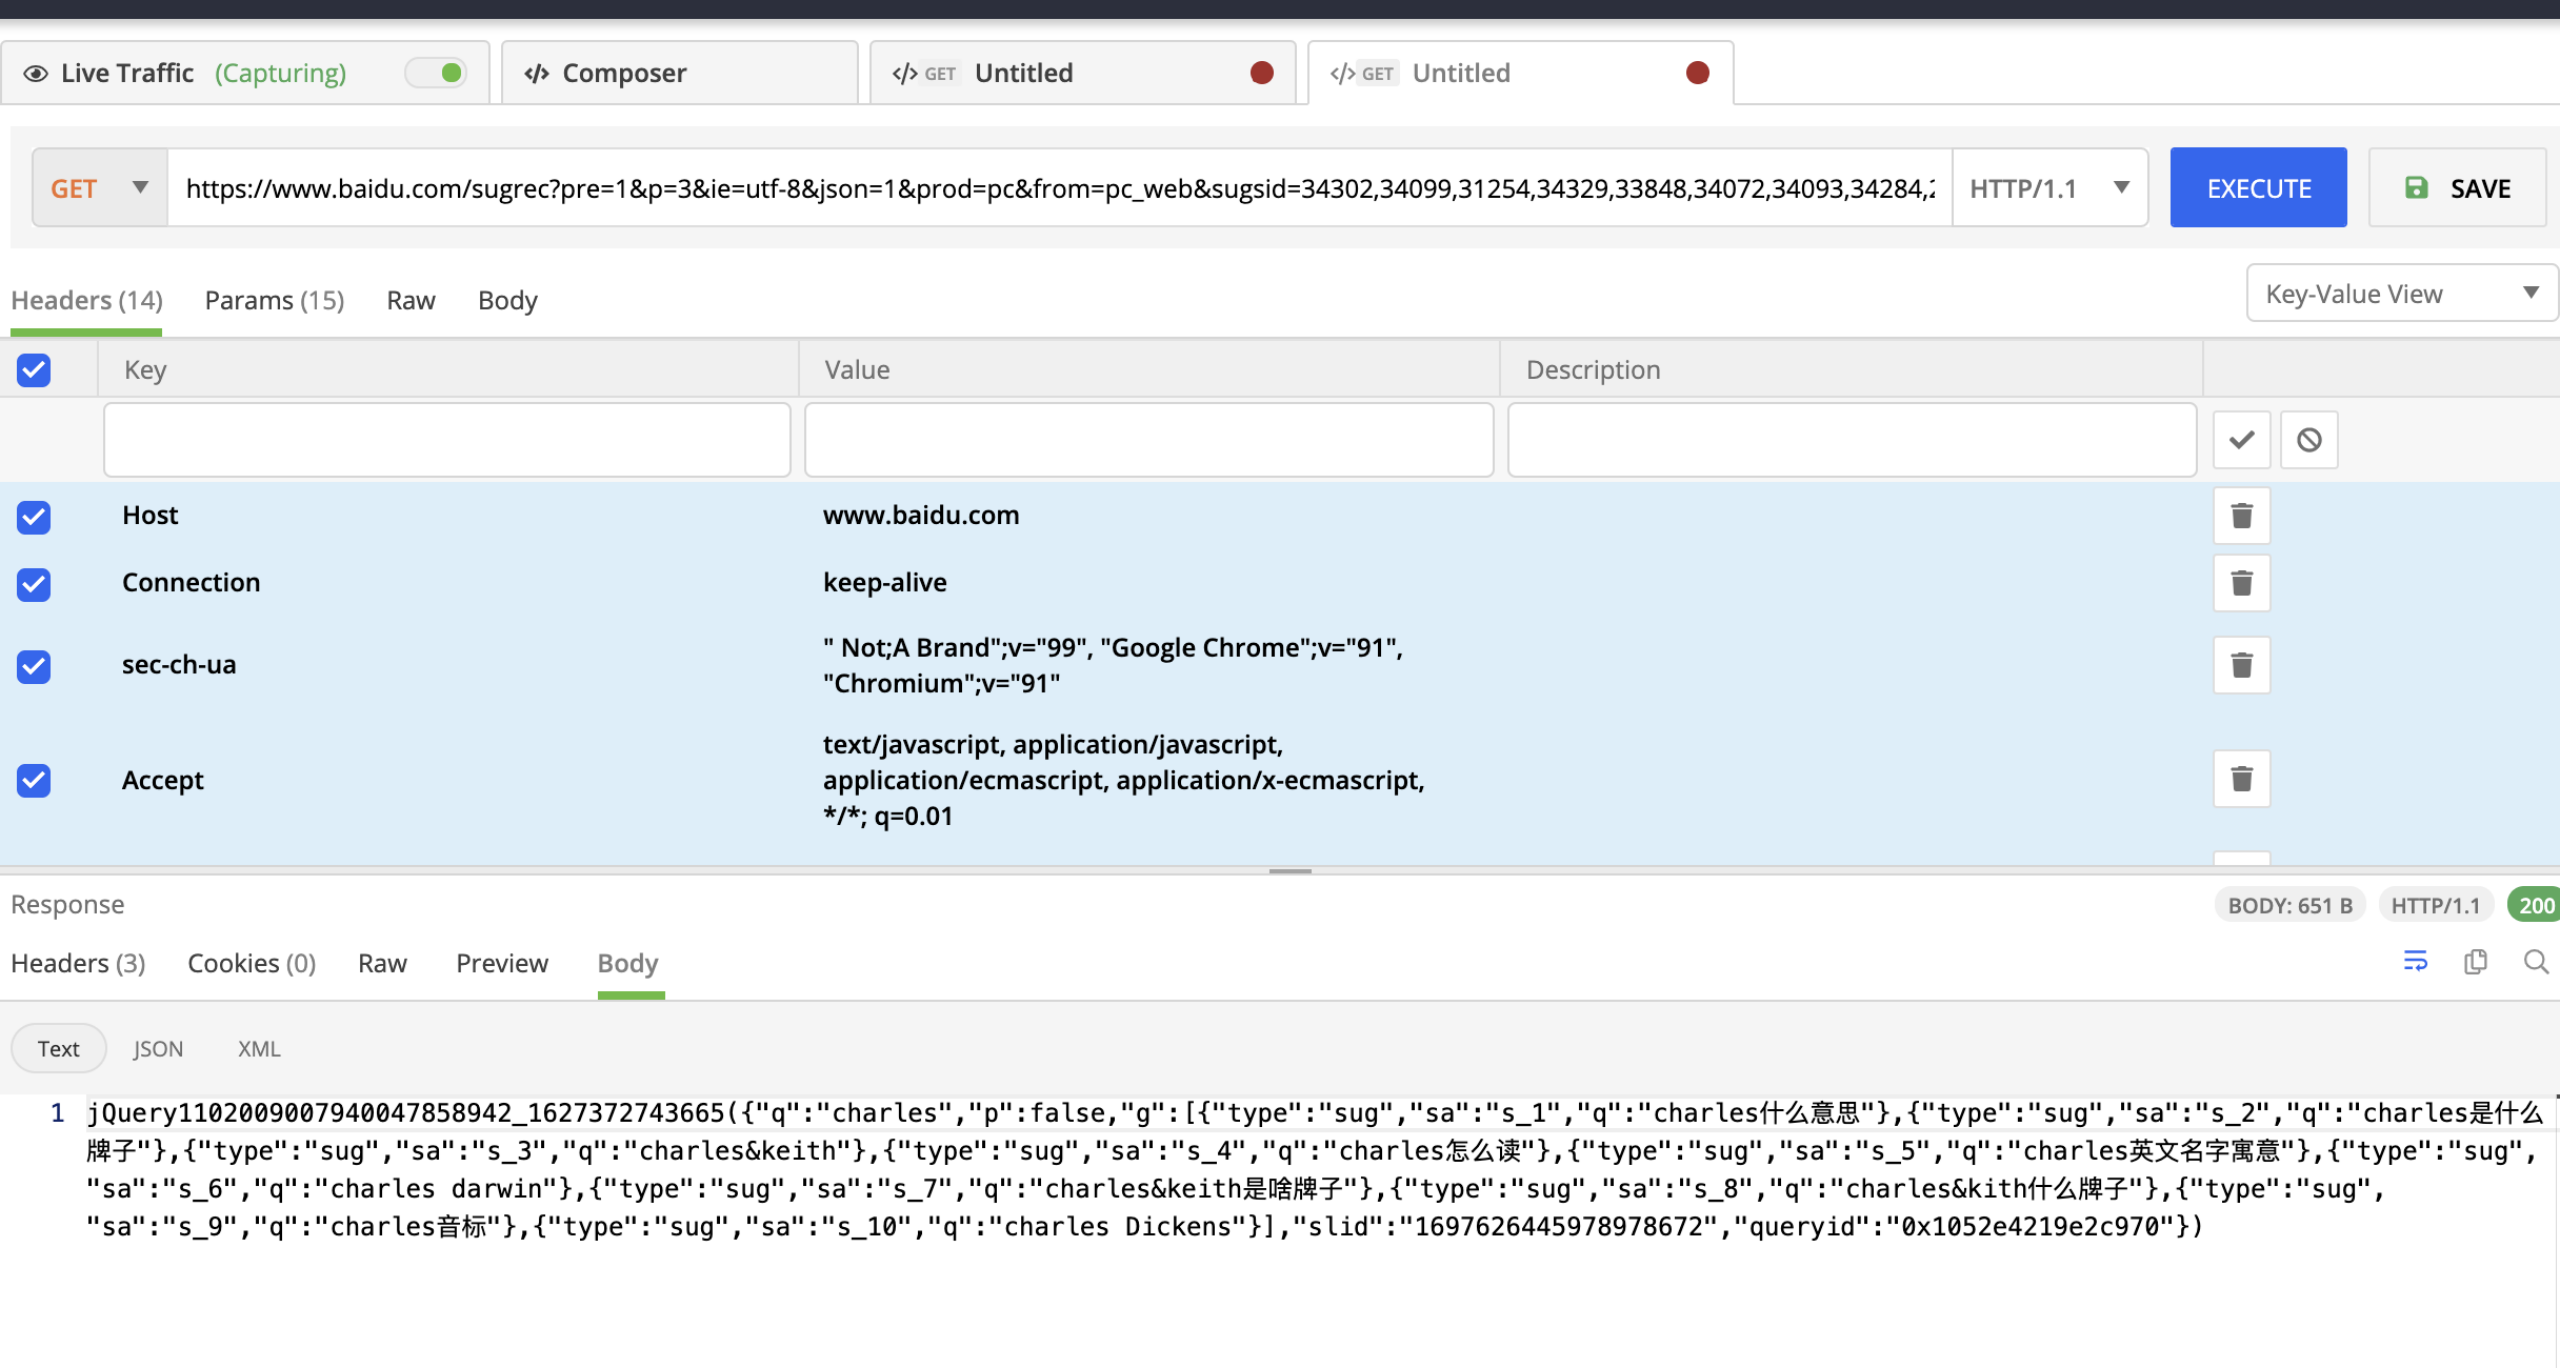Select JSON format for response body
This screenshot has width=2560, height=1368.
coord(158,1048)
